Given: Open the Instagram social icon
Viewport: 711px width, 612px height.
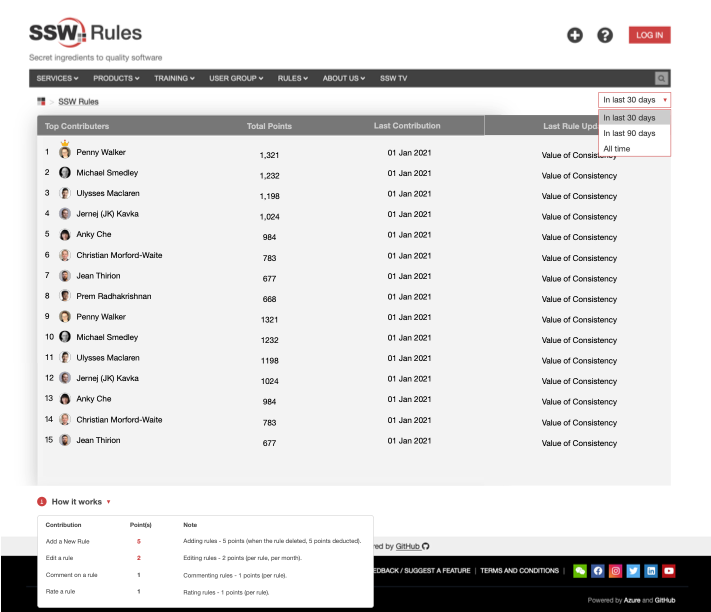Looking at the screenshot, I should tap(615, 571).
